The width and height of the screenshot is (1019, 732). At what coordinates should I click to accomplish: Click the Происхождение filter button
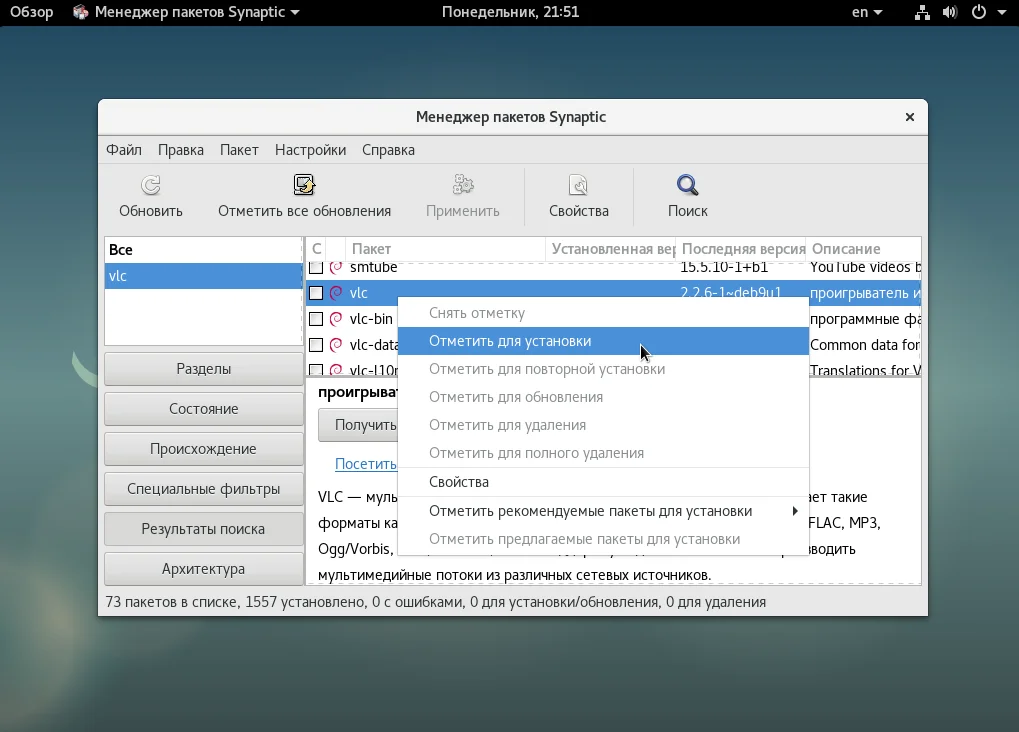click(x=203, y=449)
